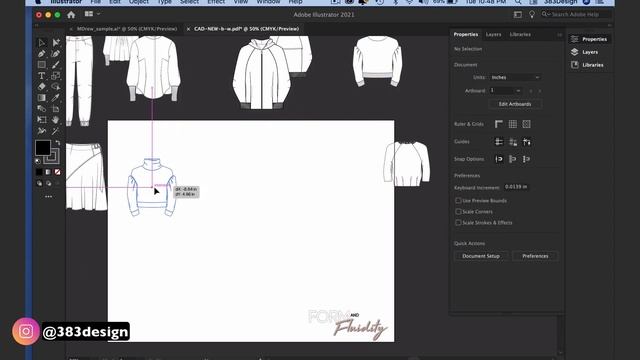Click the black Fill color swatch
This screenshot has height=360, width=640.
pos(43,148)
